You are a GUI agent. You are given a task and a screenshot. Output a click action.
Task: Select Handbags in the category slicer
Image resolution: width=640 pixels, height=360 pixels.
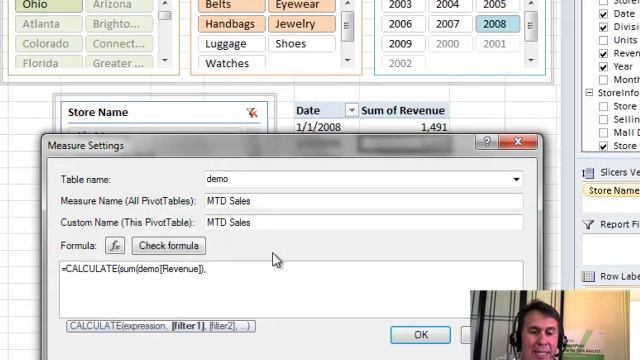tap(231, 24)
